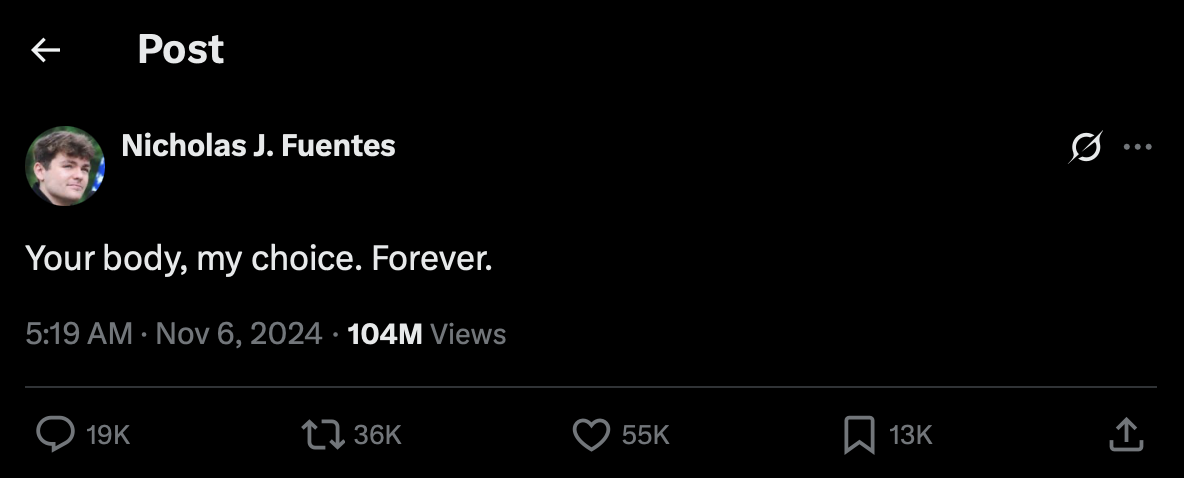This screenshot has height=478, width=1184.
Task: Like the post with the heart icon
Action: click(591, 434)
